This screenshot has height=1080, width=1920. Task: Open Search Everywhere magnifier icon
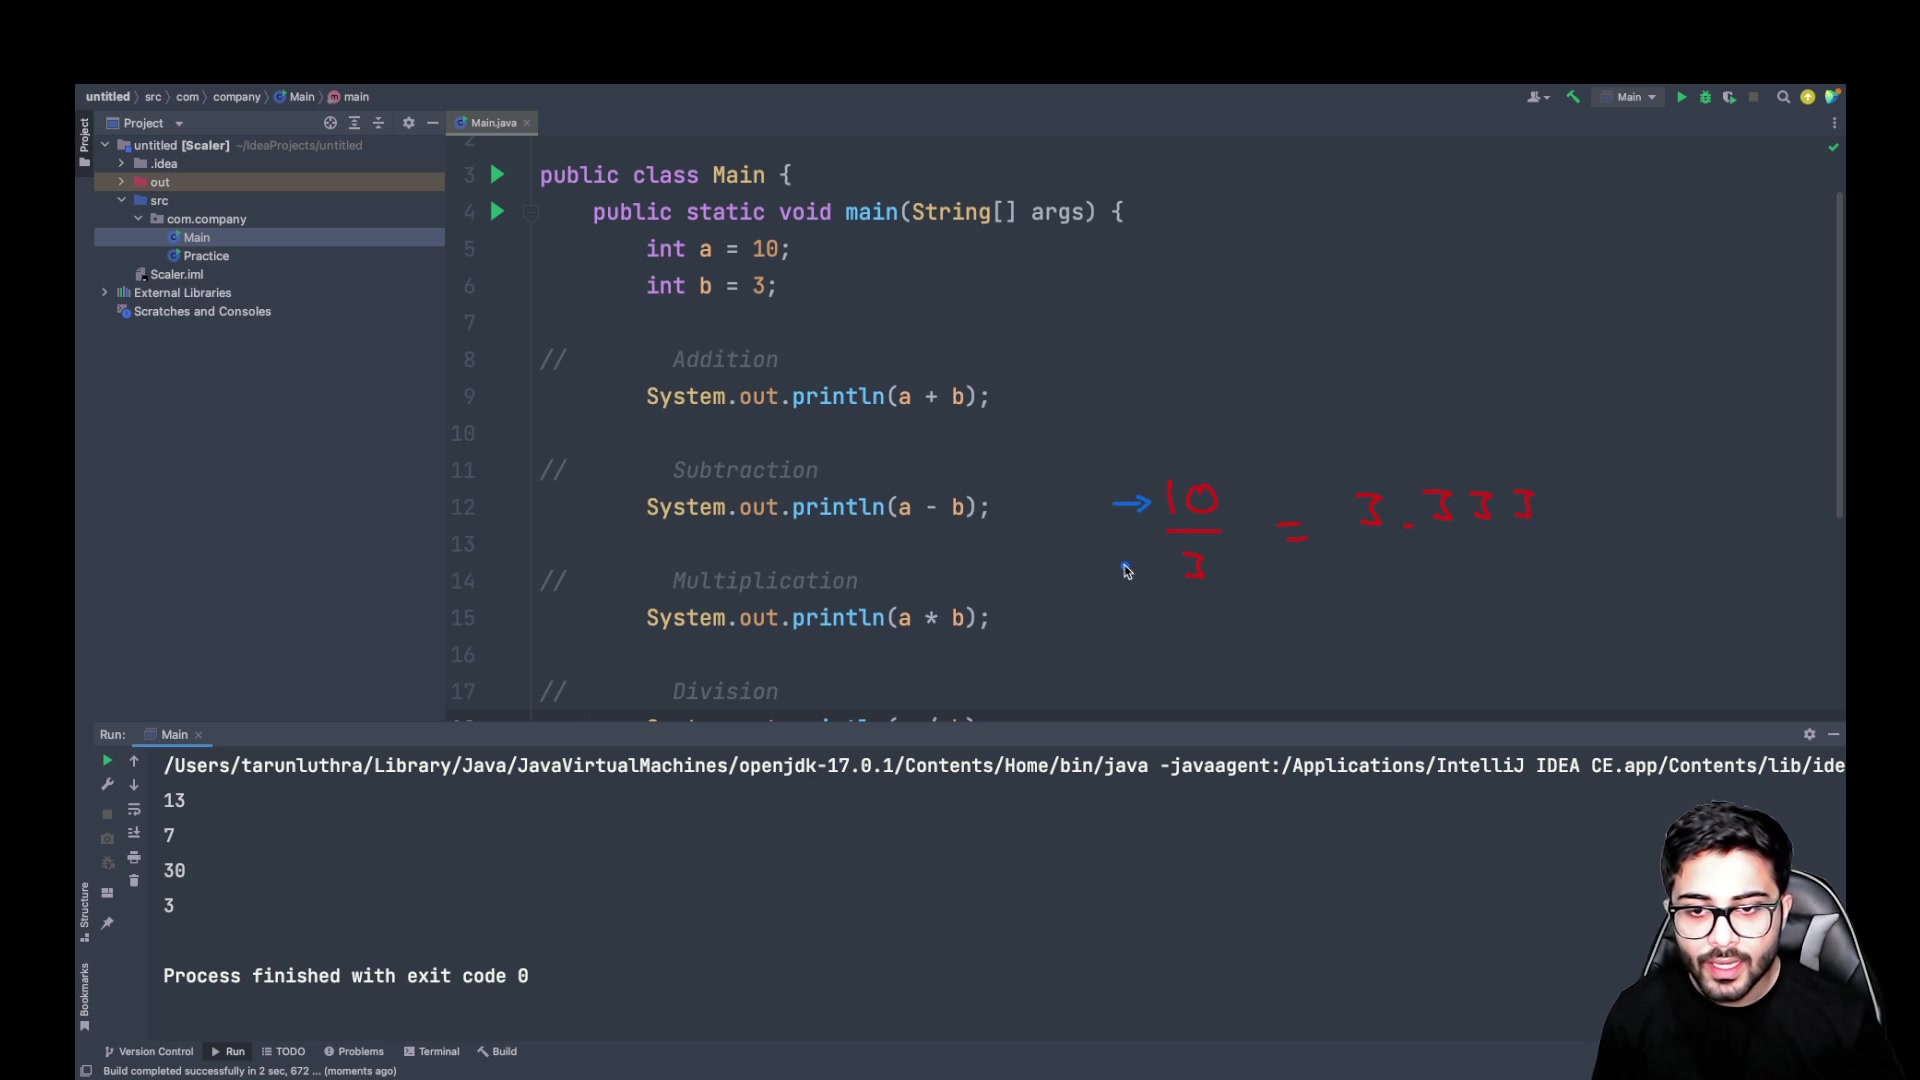[1783, 97]
